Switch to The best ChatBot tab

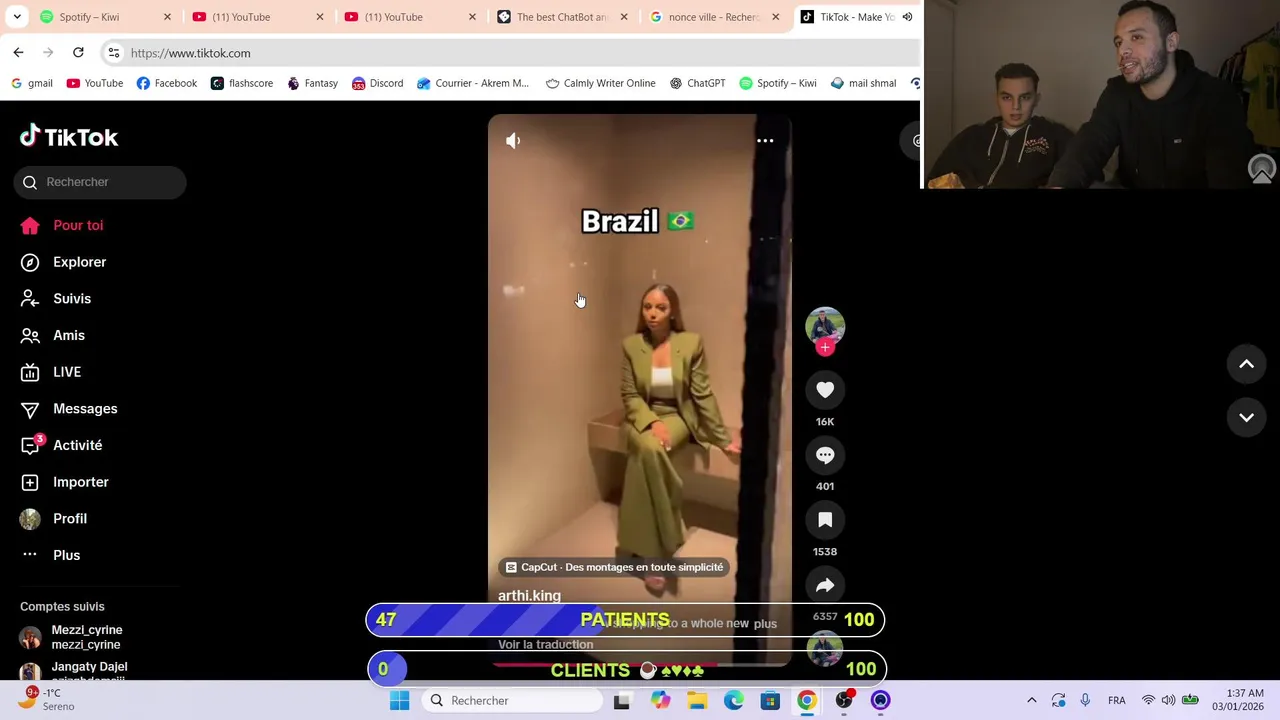[561, 17]
